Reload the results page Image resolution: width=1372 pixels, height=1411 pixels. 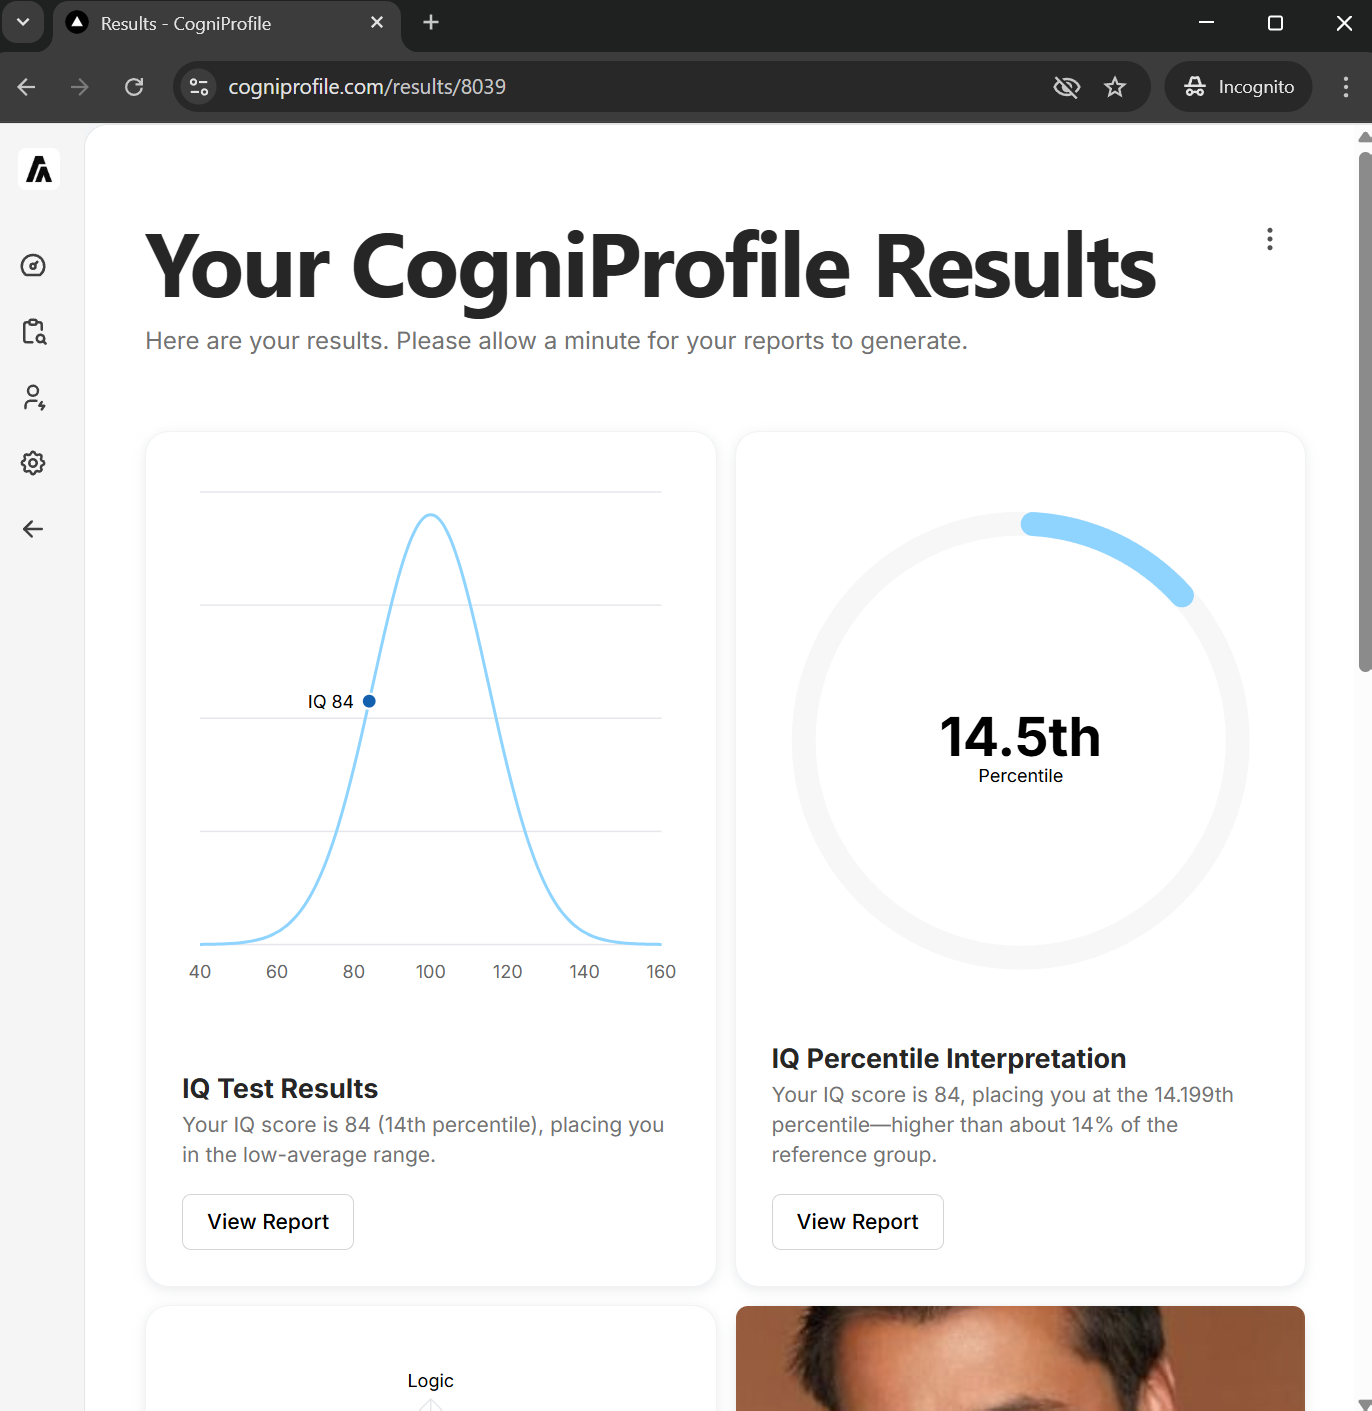134,87
